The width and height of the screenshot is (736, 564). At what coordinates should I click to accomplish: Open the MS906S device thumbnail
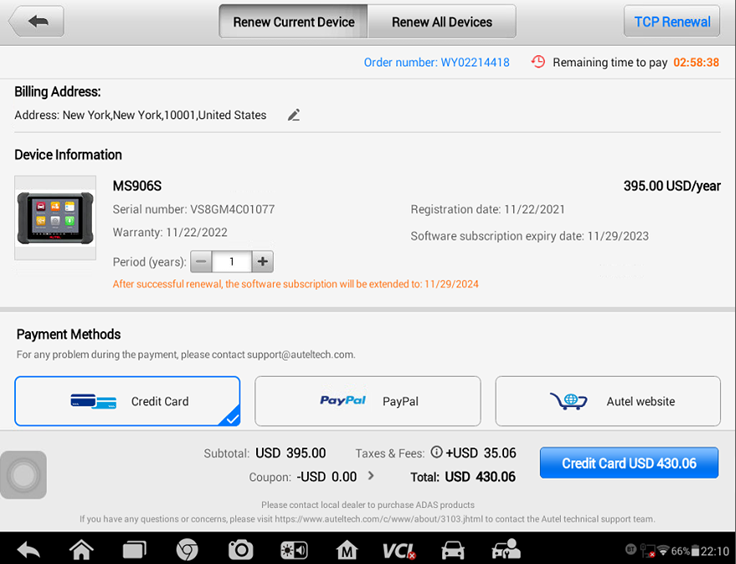(x=55, y=218)
